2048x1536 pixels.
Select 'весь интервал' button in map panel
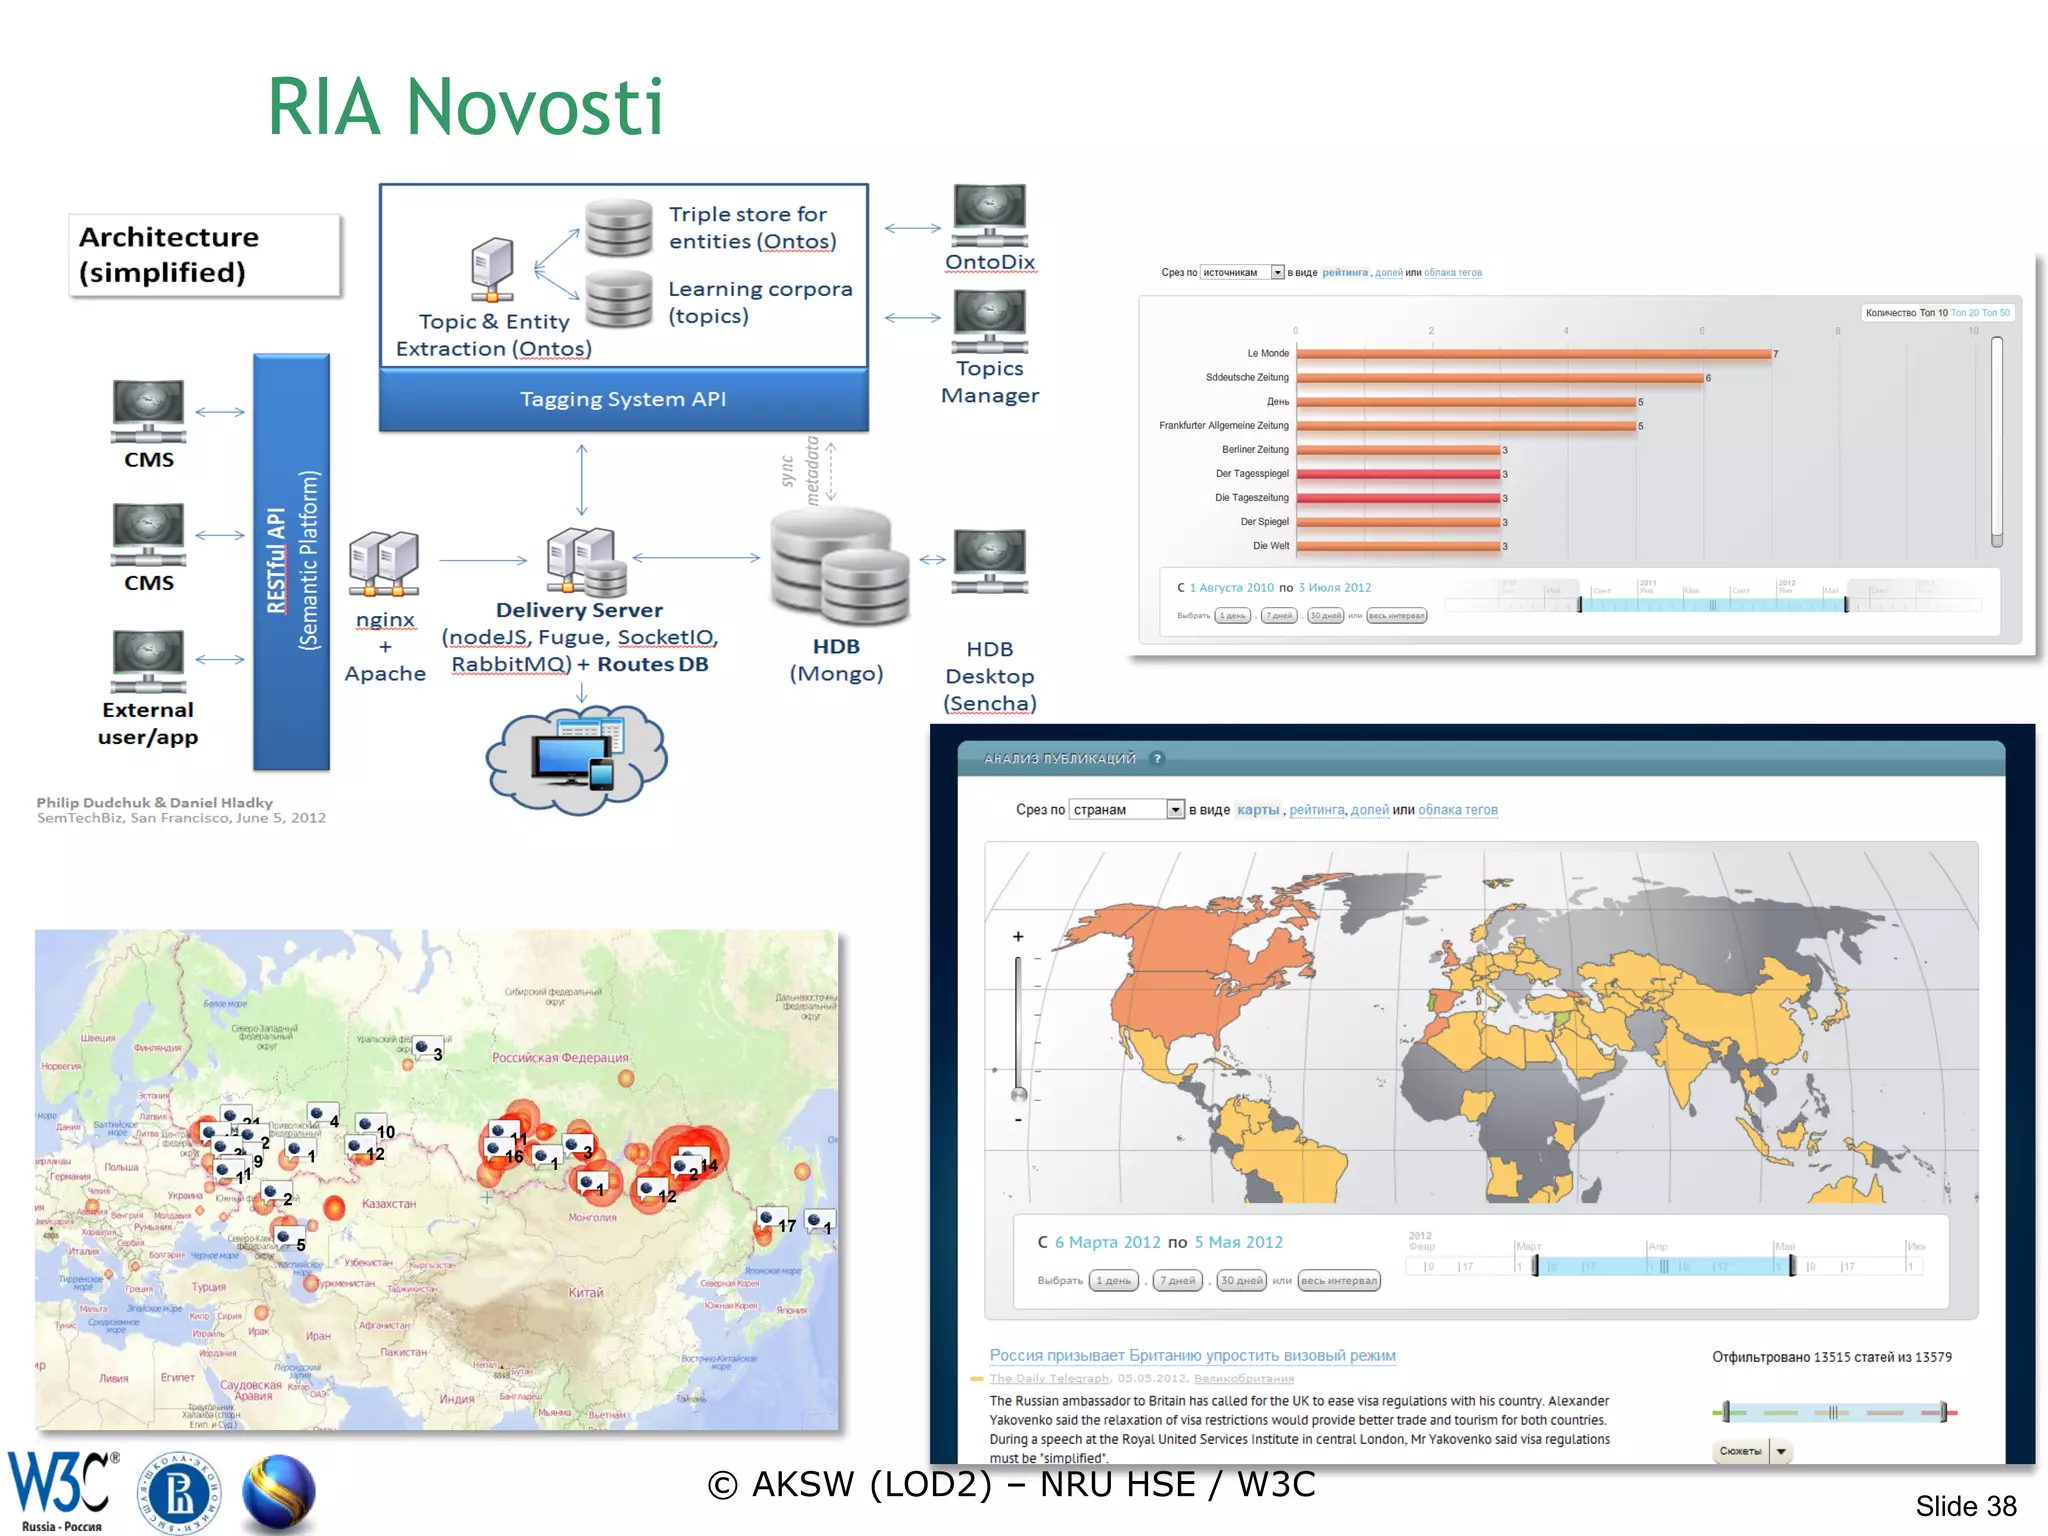(x=1338, y=1280)
